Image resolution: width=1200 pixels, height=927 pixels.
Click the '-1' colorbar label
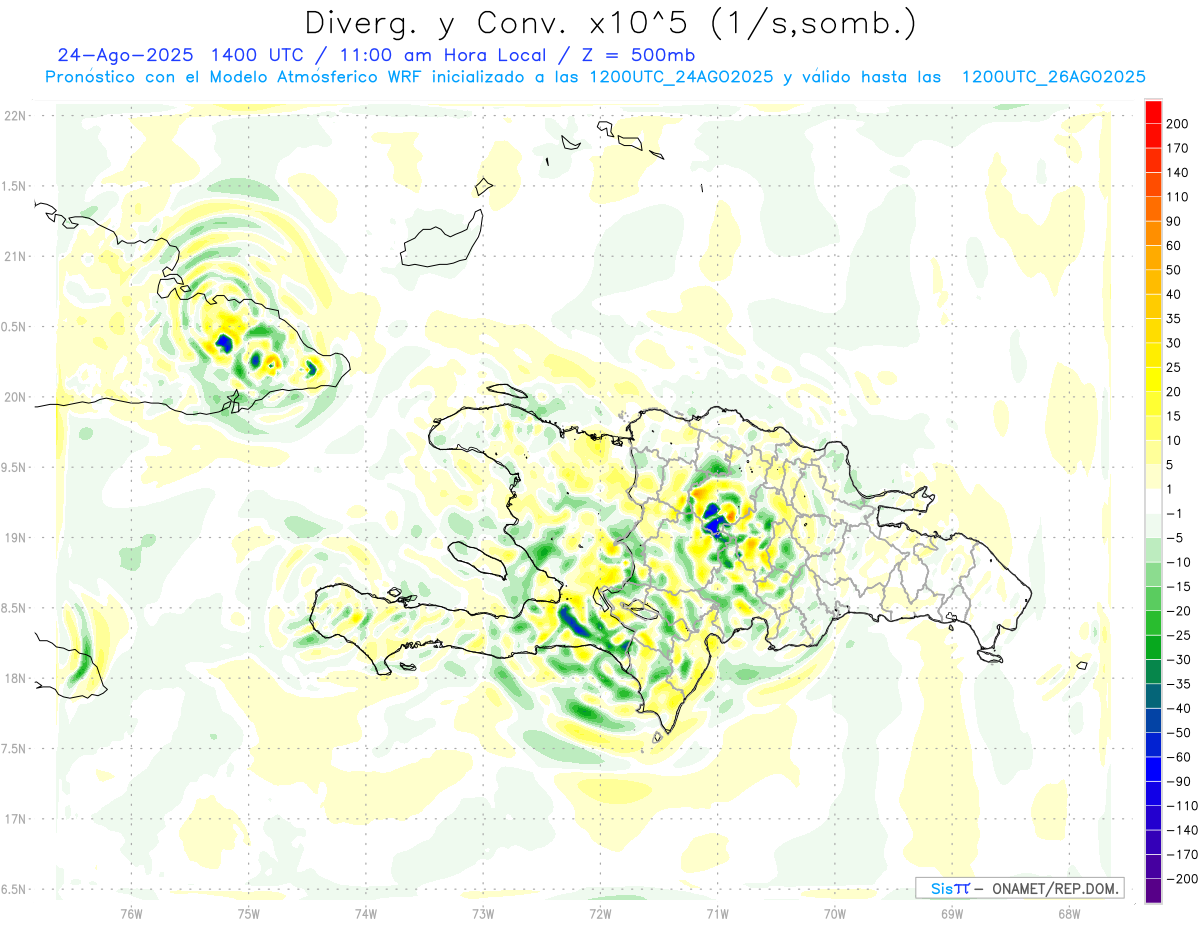click(1174, 514)
